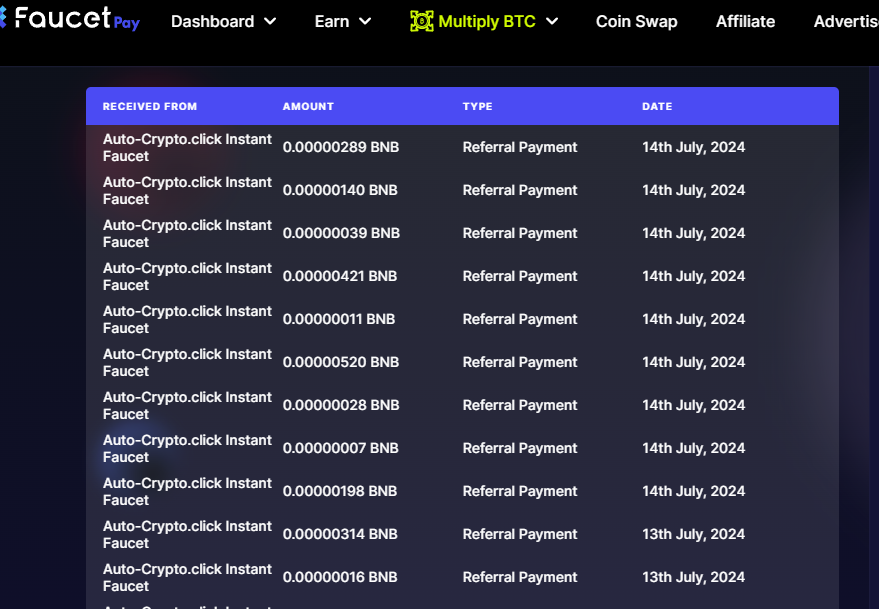Go to Coin Swap page

tap(636, 21)
